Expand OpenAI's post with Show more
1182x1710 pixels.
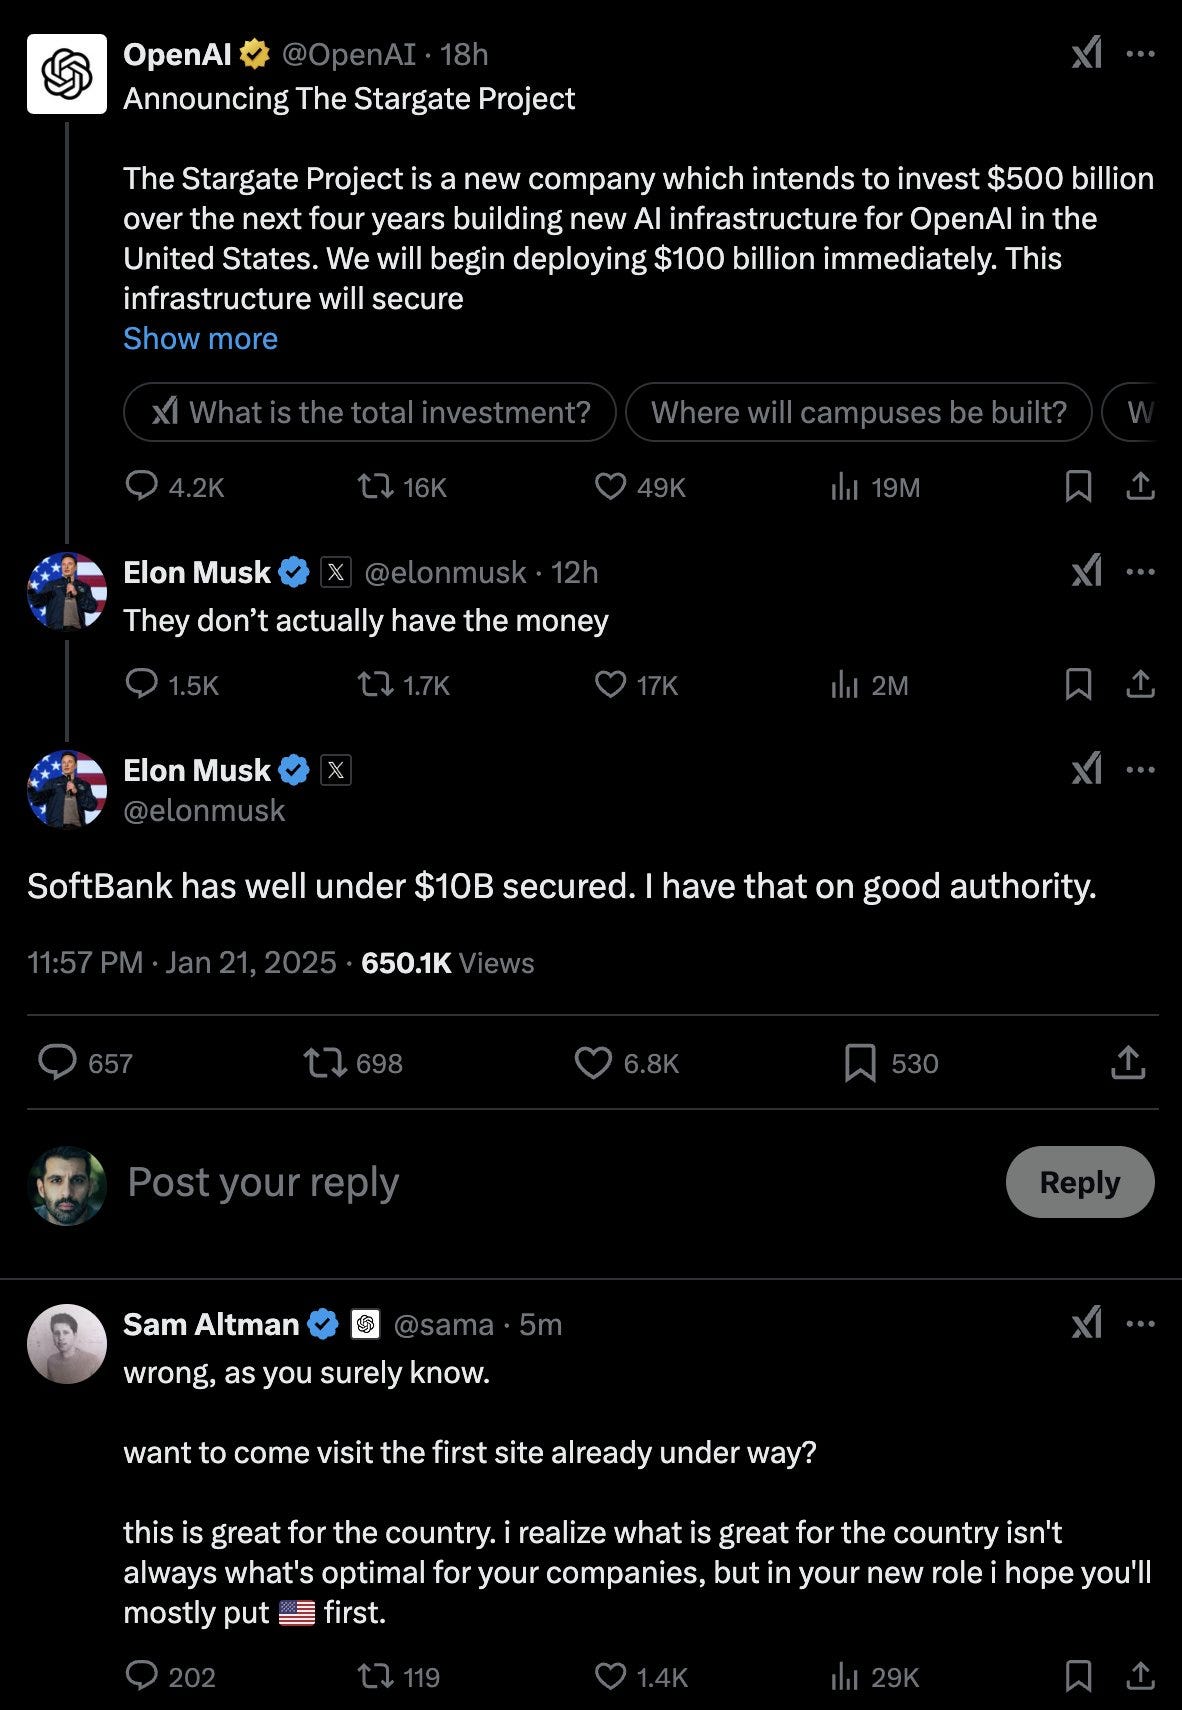[200, 339]
